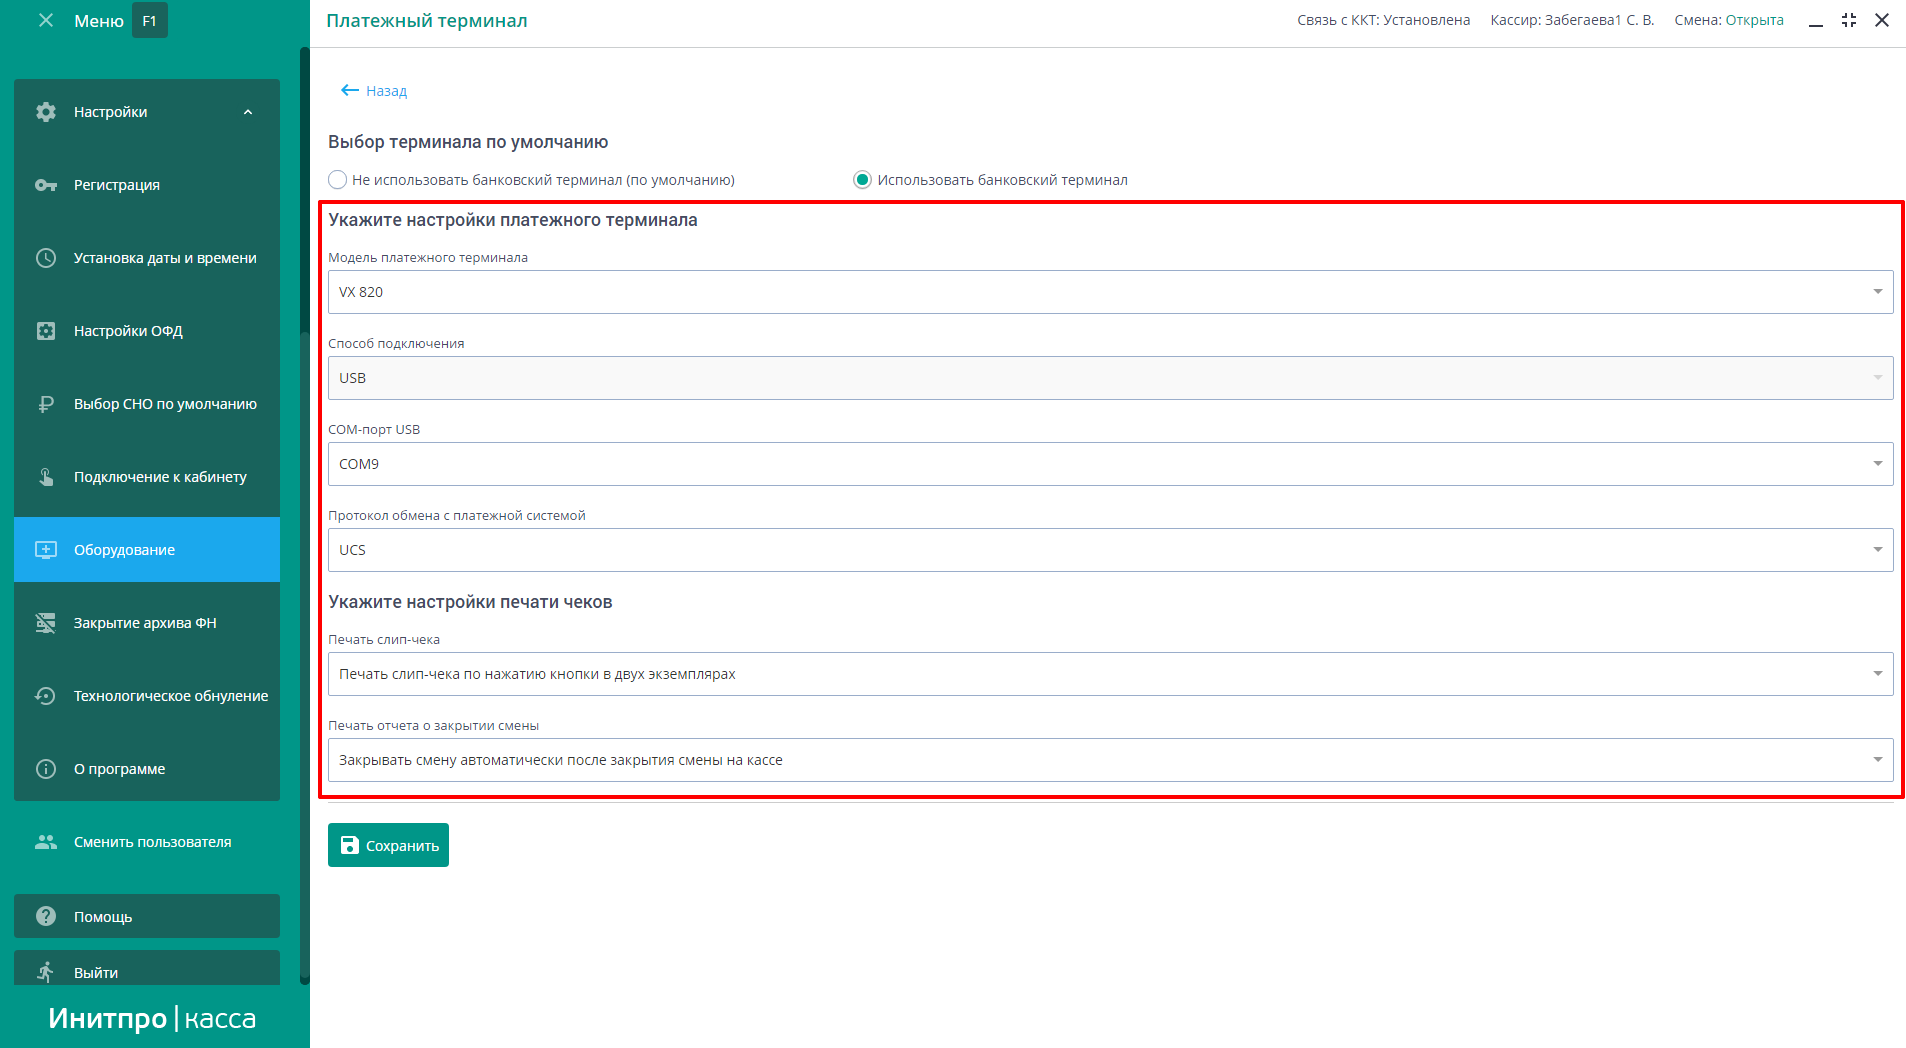Go back via the Назад link

(374, 91)
